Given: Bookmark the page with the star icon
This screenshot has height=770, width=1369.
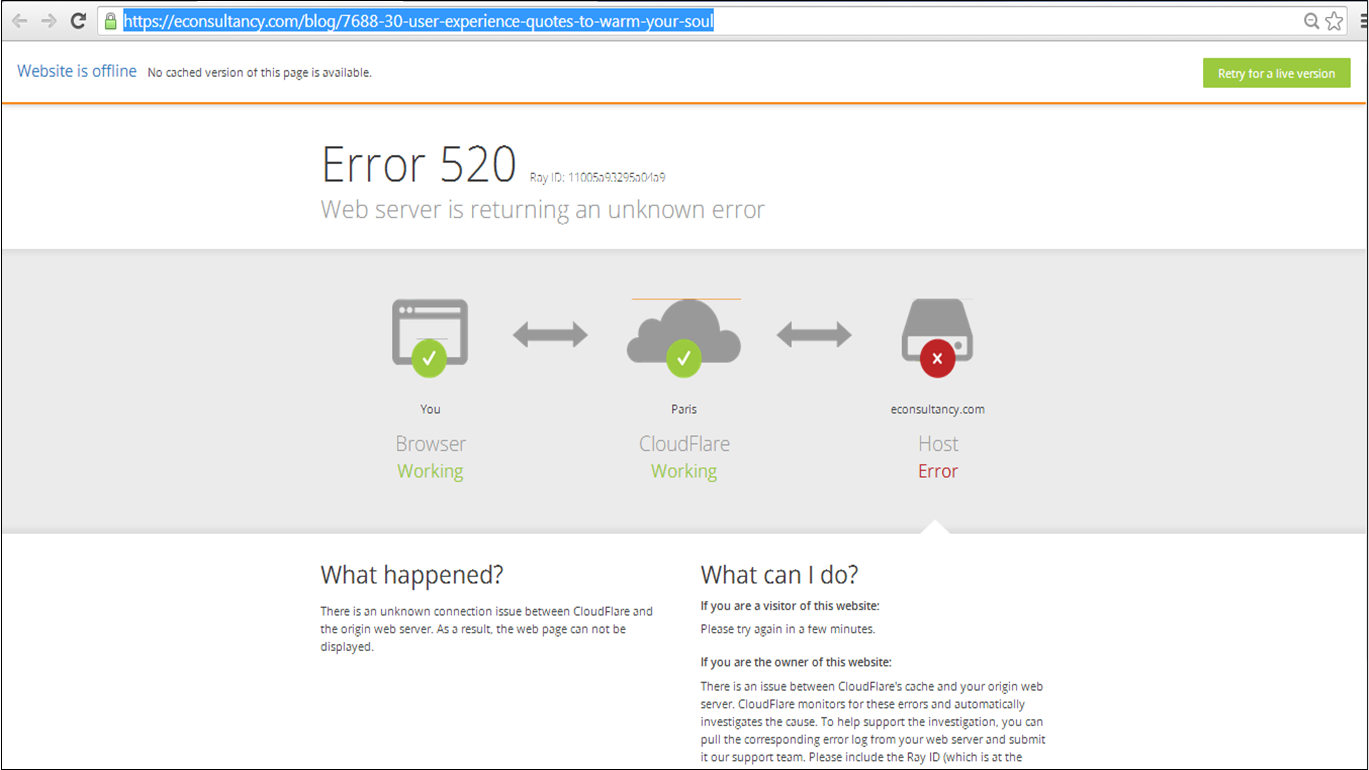Looking at the screenshot, I should (x=1336, y=20).
